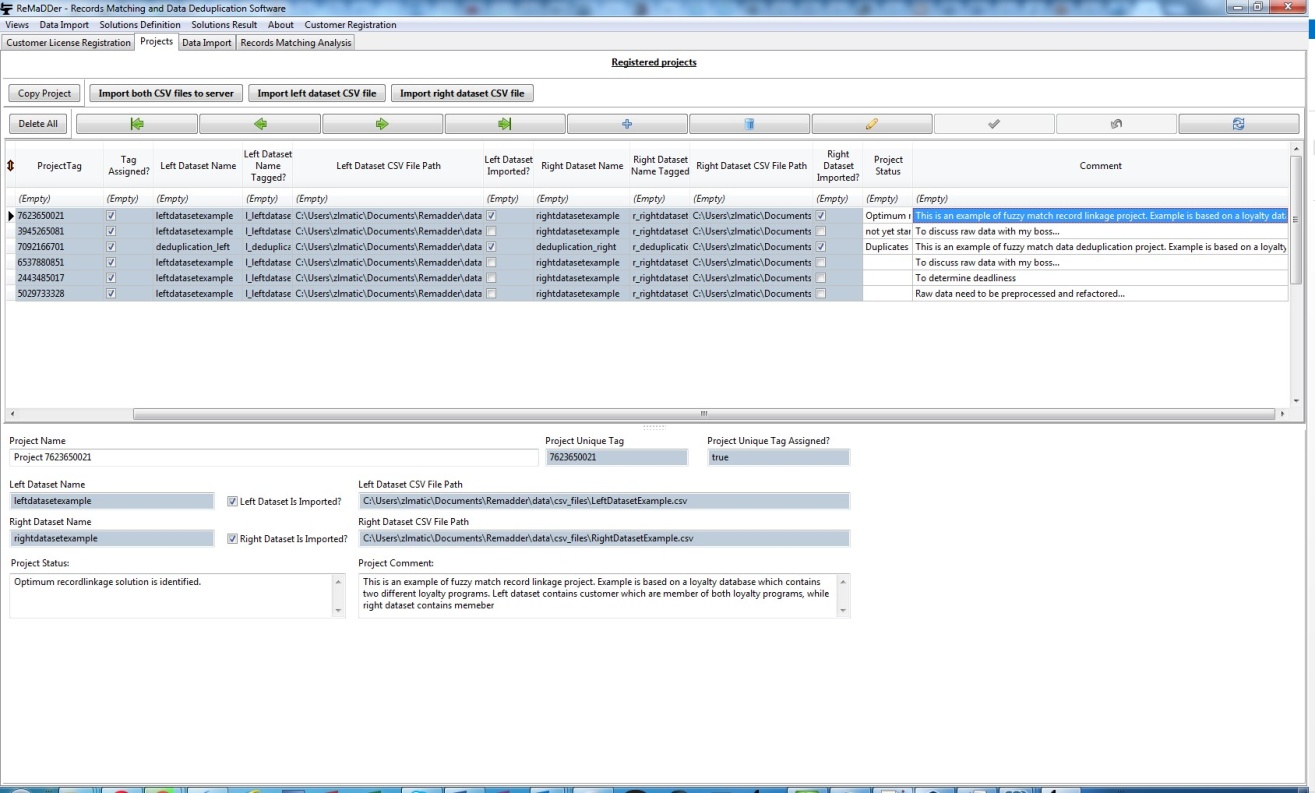Edit the selected project with pencil icon
This screenshot has height=793, width=1315.
(872, 124)
